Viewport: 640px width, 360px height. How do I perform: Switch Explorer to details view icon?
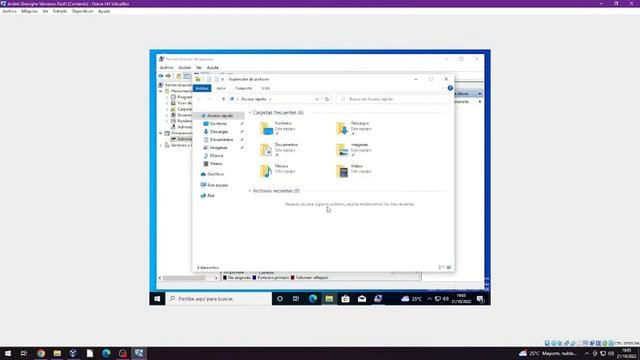pyautogui.click(x=441, y=267)
